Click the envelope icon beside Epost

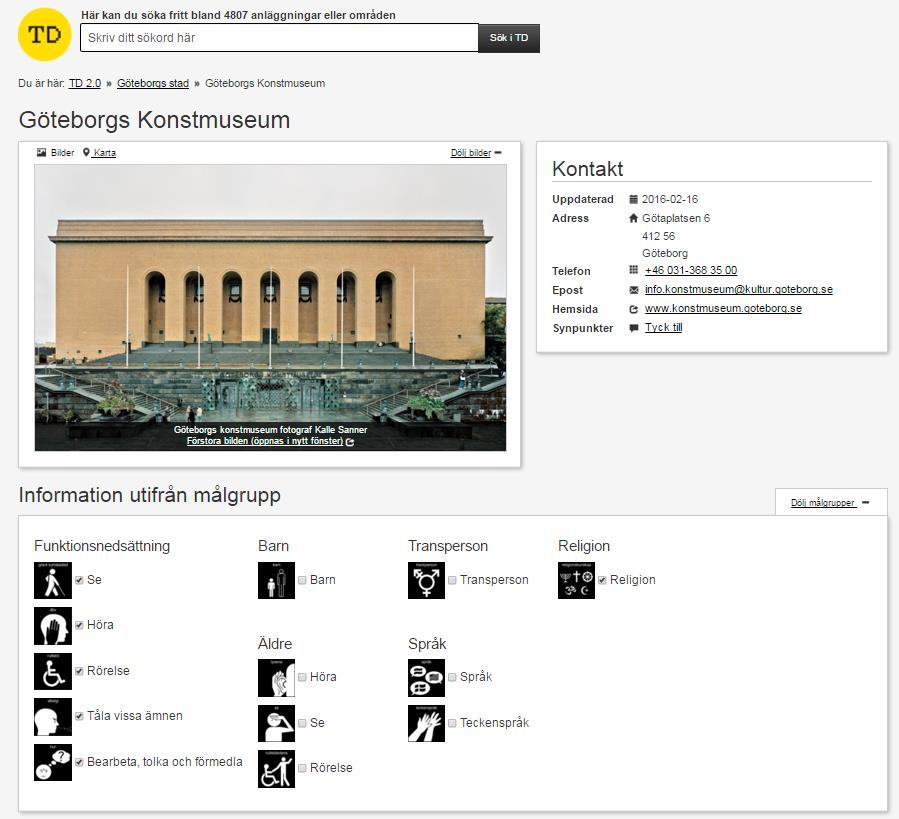click(634, 290)
